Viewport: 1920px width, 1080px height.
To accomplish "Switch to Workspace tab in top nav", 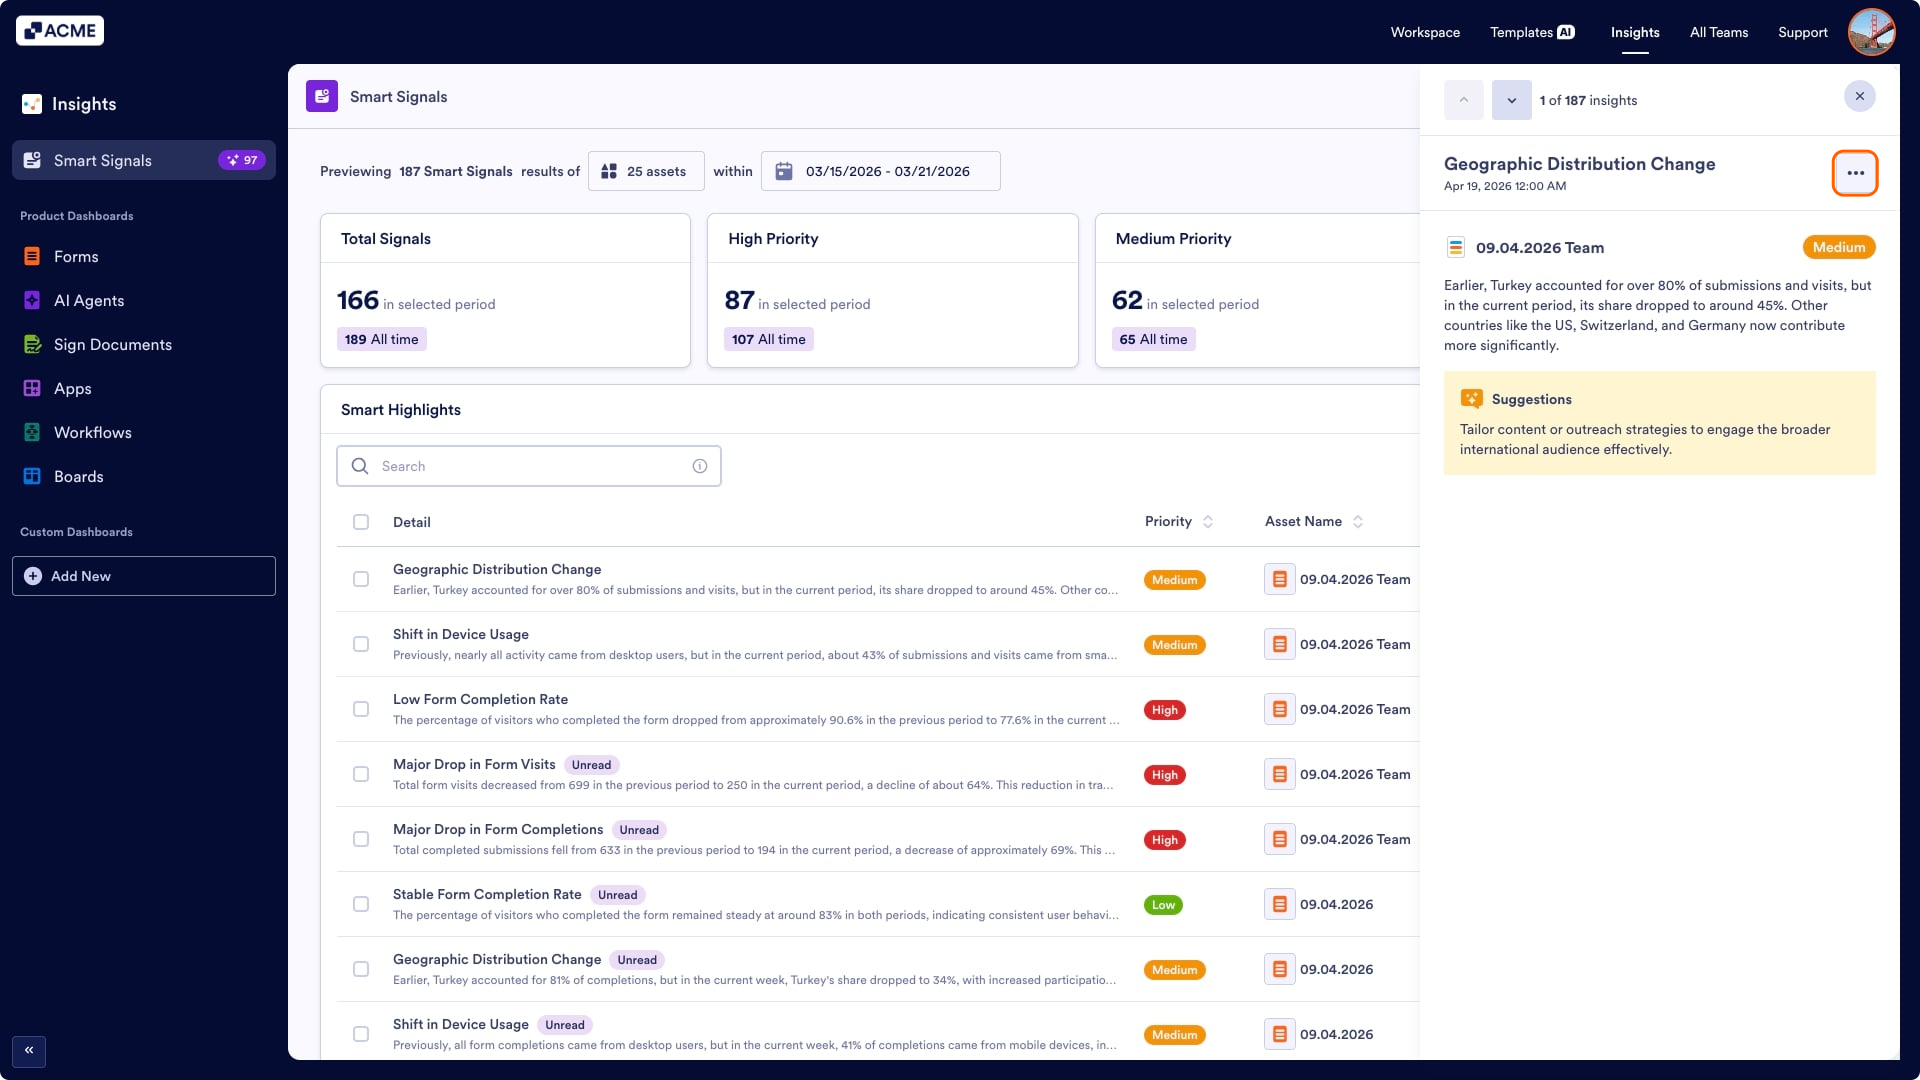I will coord(1425,32).
